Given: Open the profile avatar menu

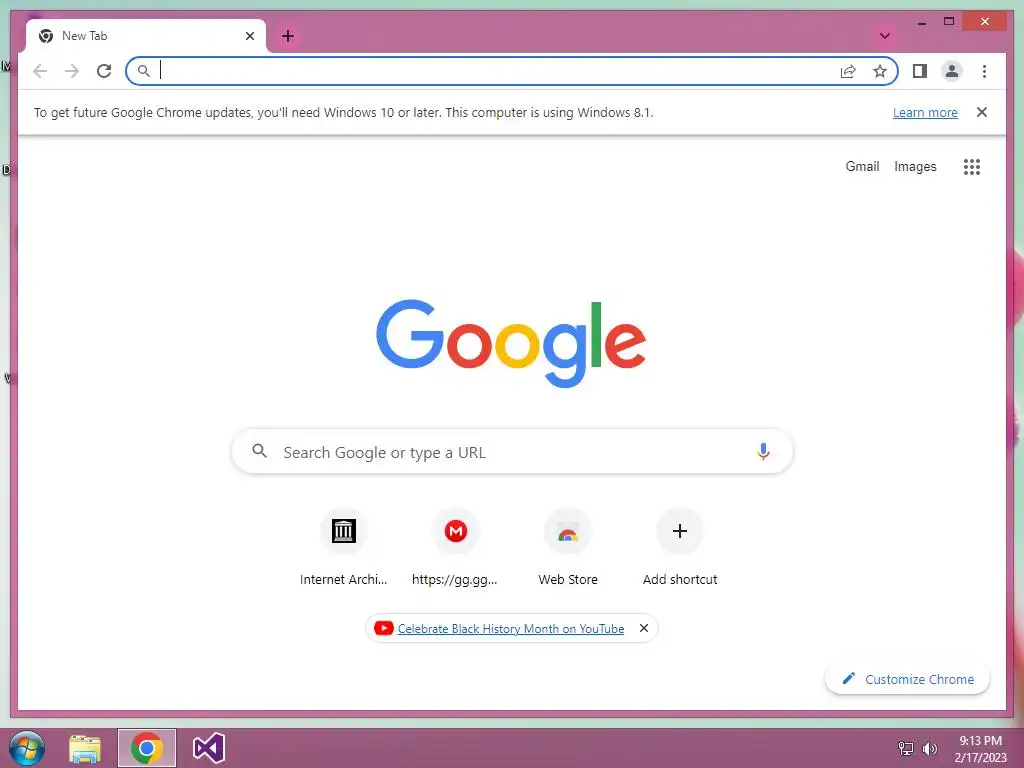Looking at the screenshot, I should click(952, 71).
